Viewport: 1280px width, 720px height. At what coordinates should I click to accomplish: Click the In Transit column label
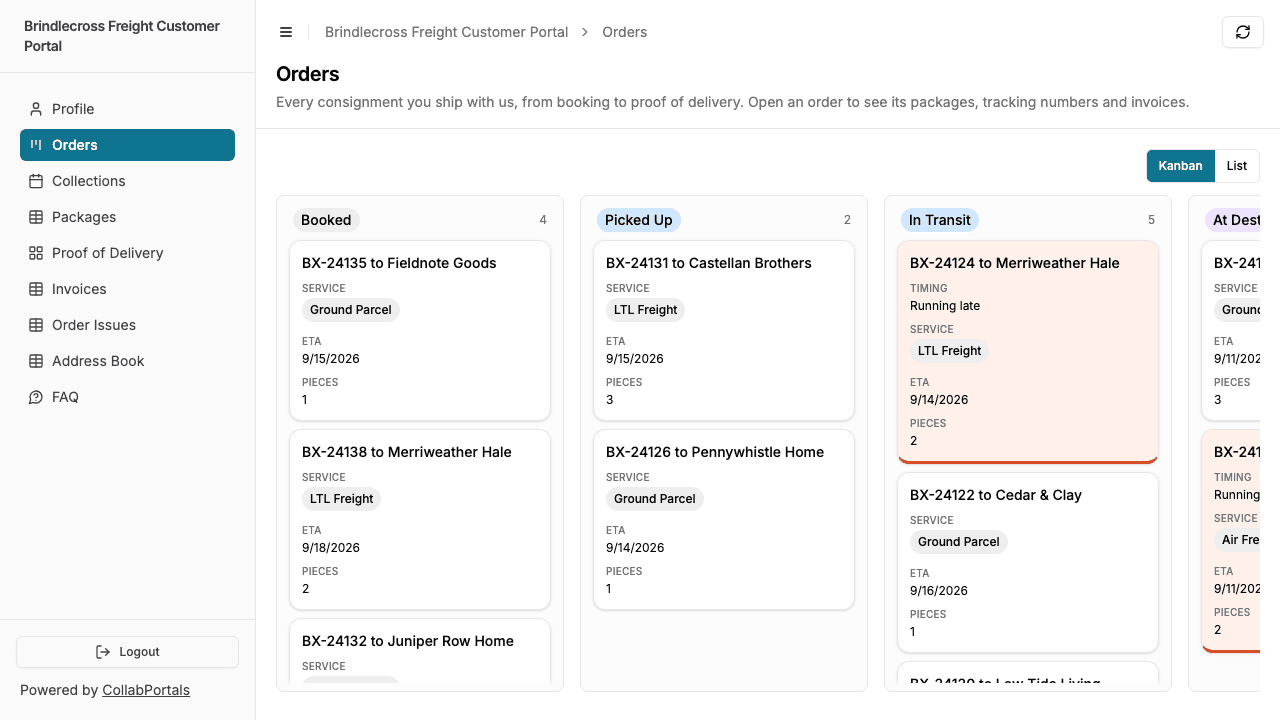coord(940,220)
